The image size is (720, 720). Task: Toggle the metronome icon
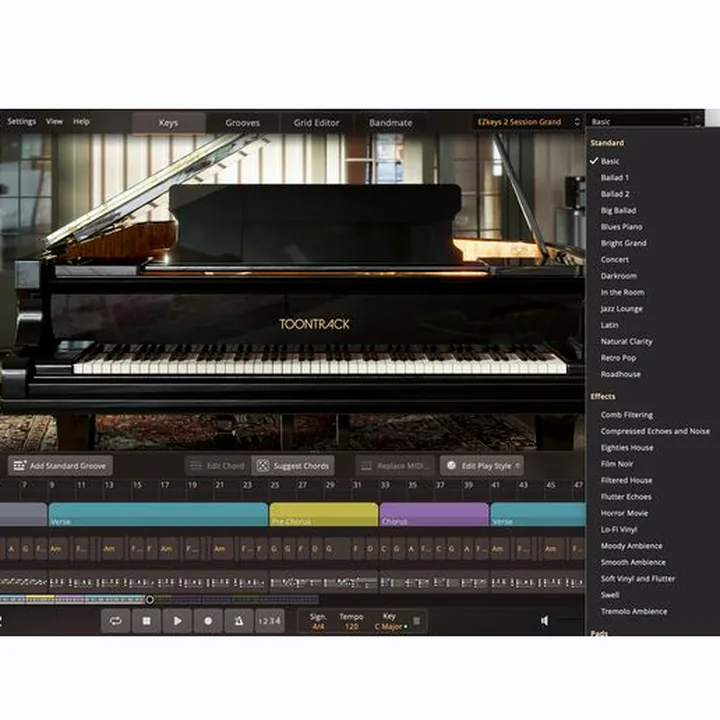click(239, 621)
